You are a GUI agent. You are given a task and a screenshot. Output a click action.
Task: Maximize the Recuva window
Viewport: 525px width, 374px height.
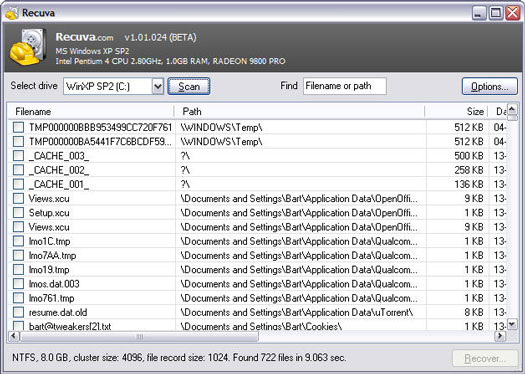pos(496,13)
